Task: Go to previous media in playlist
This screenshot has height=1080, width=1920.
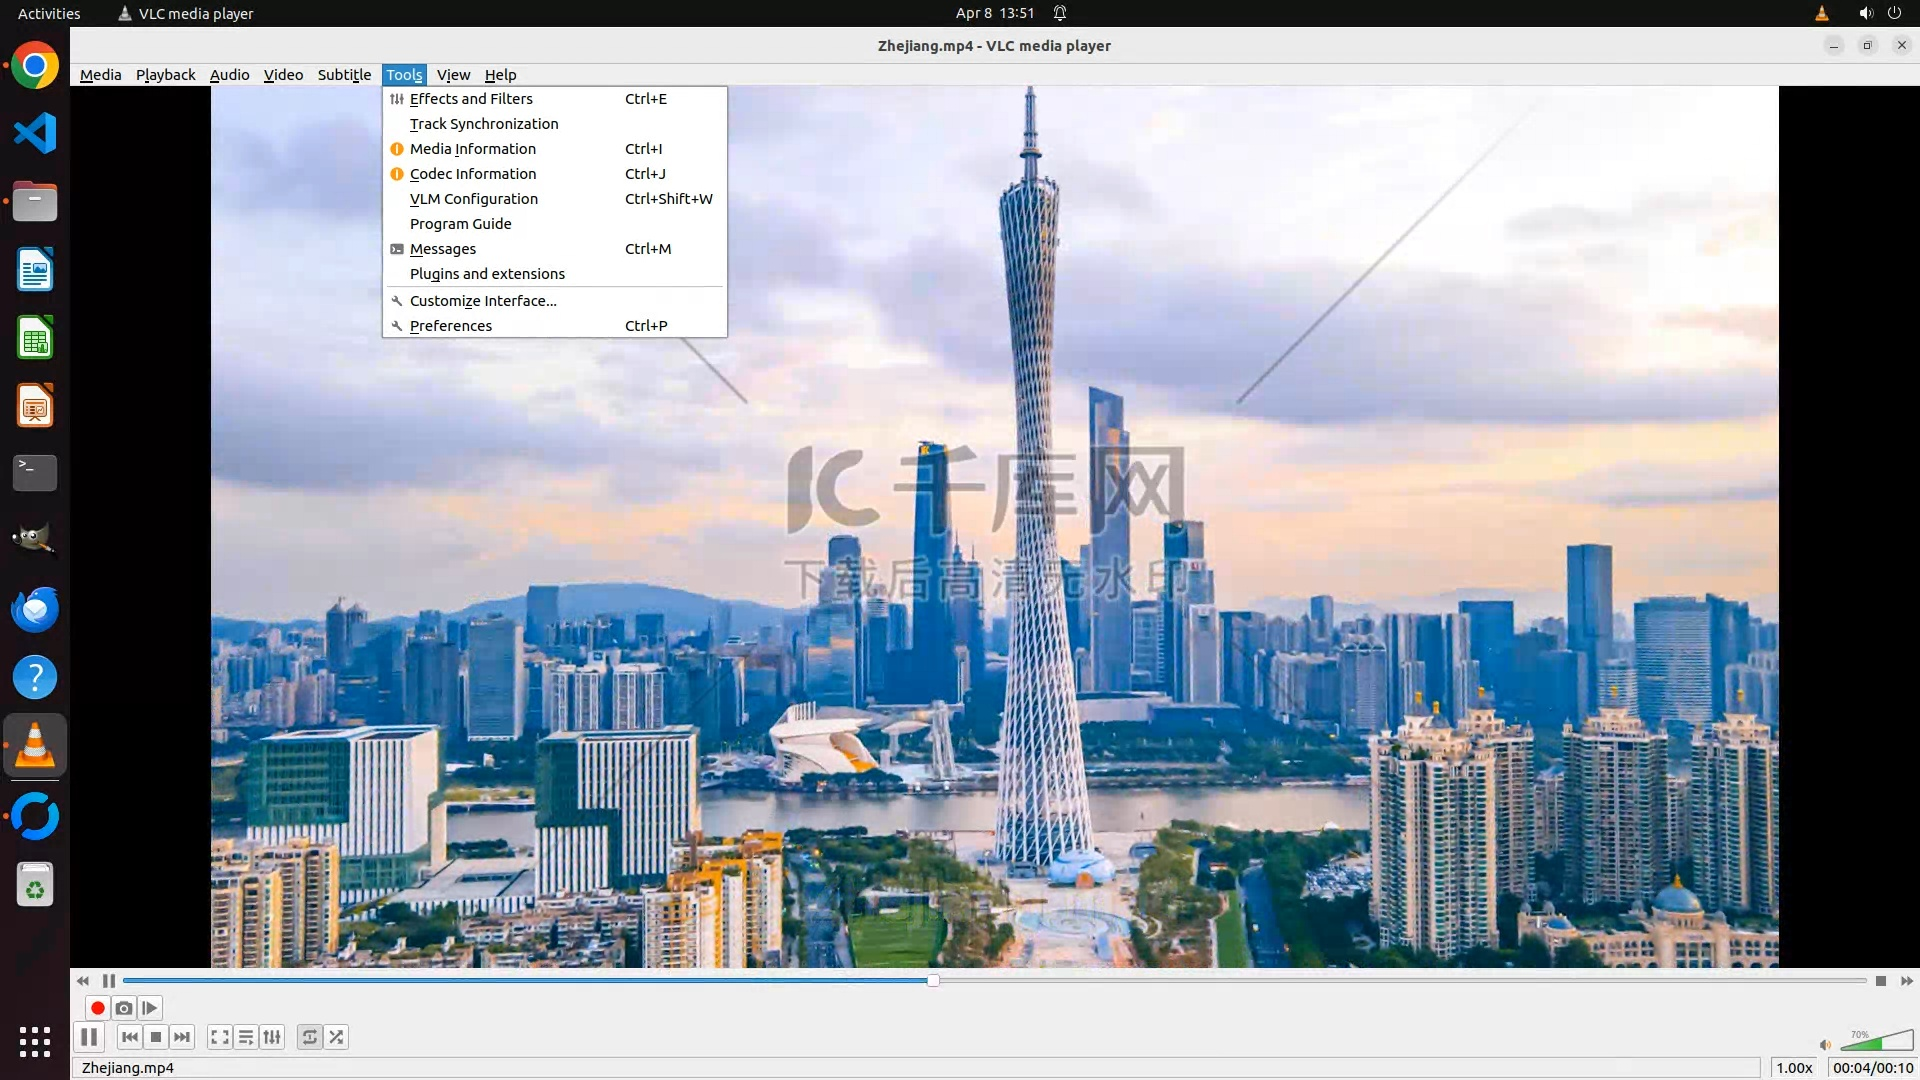Action: pos(130,1037)
